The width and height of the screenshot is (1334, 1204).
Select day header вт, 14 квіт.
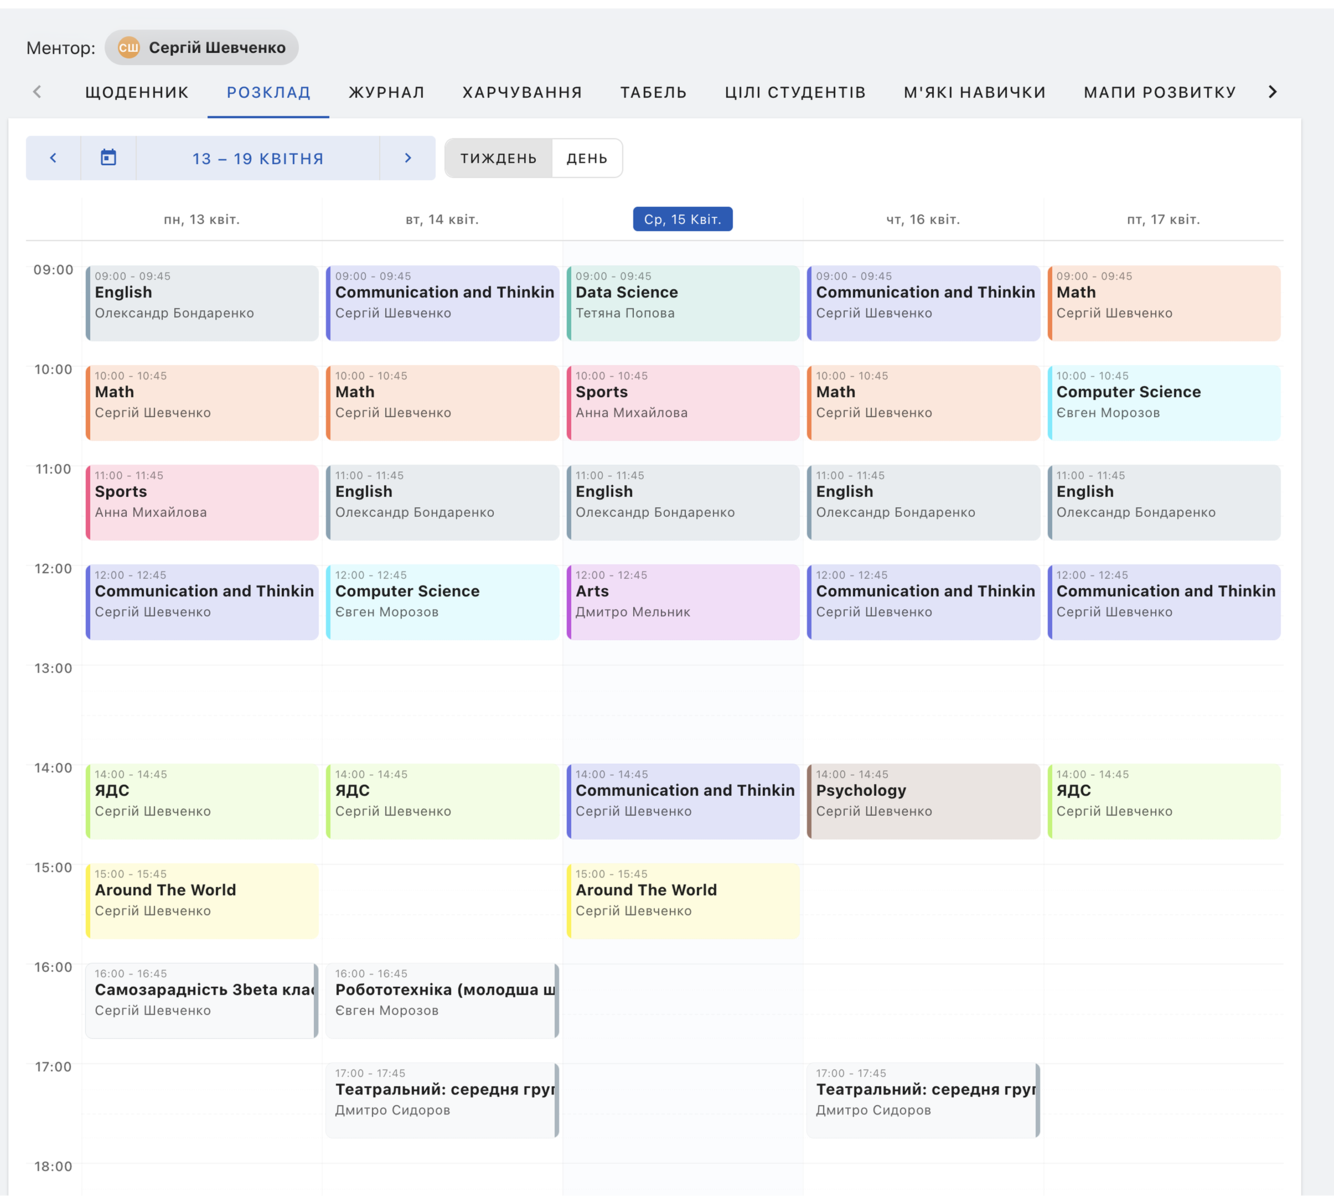[442, 219]
